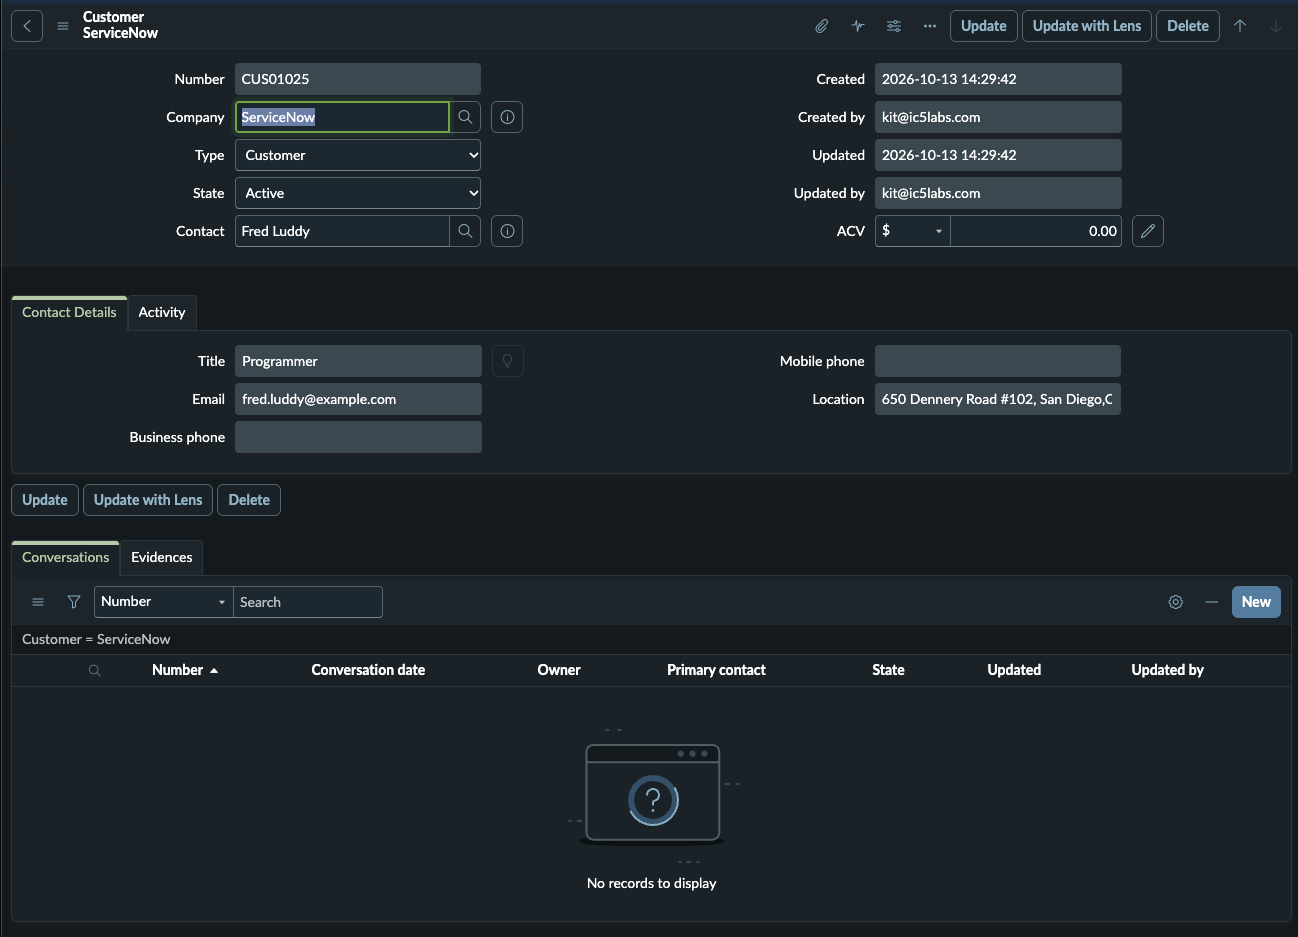Image resolution: width=1298 pixels, height=937 pixels.
Task: Open the Conversations list filter funnel
Action: click(74, 602)
